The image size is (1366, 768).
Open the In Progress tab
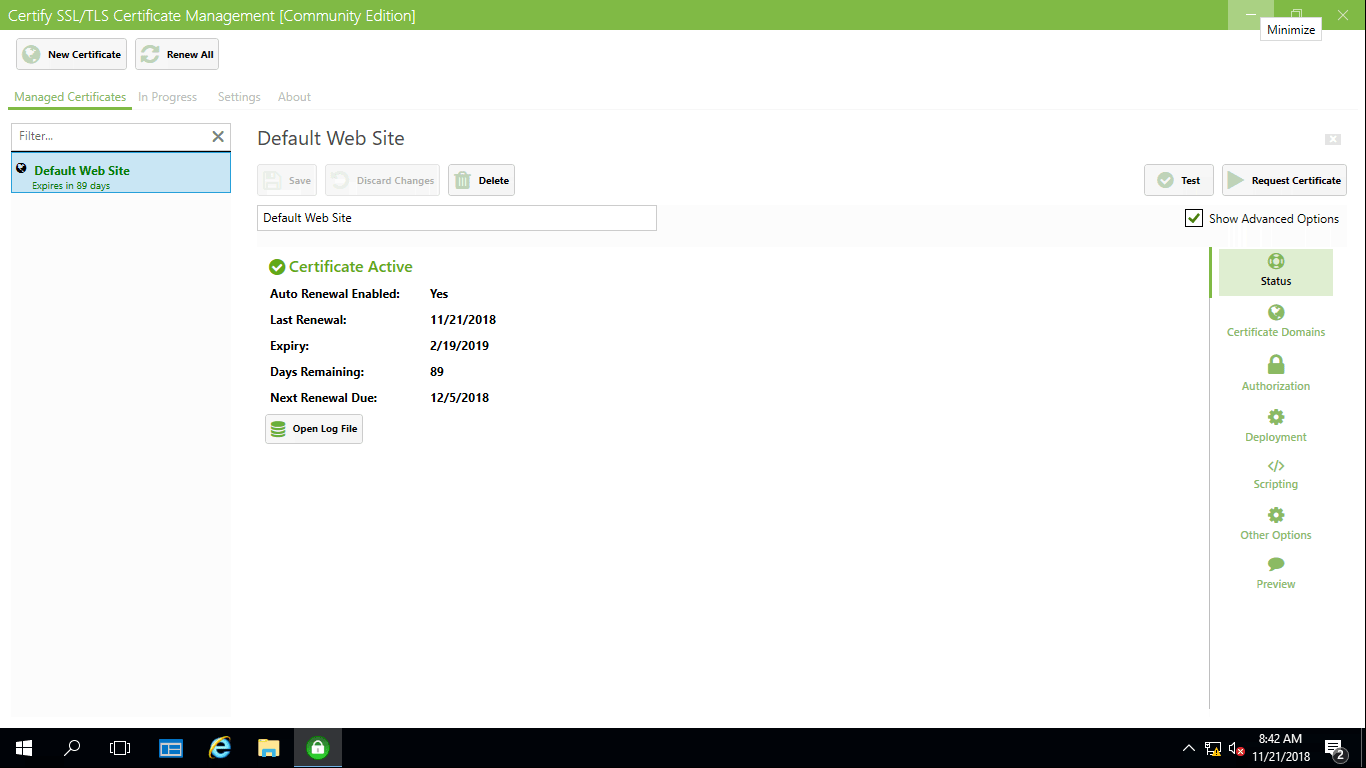coord(167,97)
